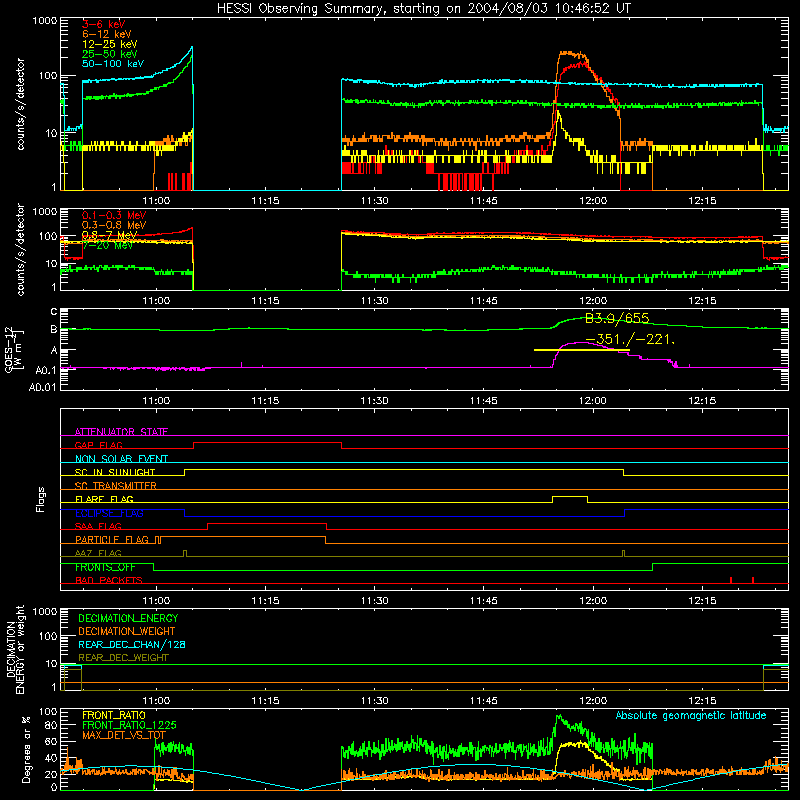The image size is (800, 800).
Task: Click the A0.01 level label on GOES axis
Action: click(43, 387)
